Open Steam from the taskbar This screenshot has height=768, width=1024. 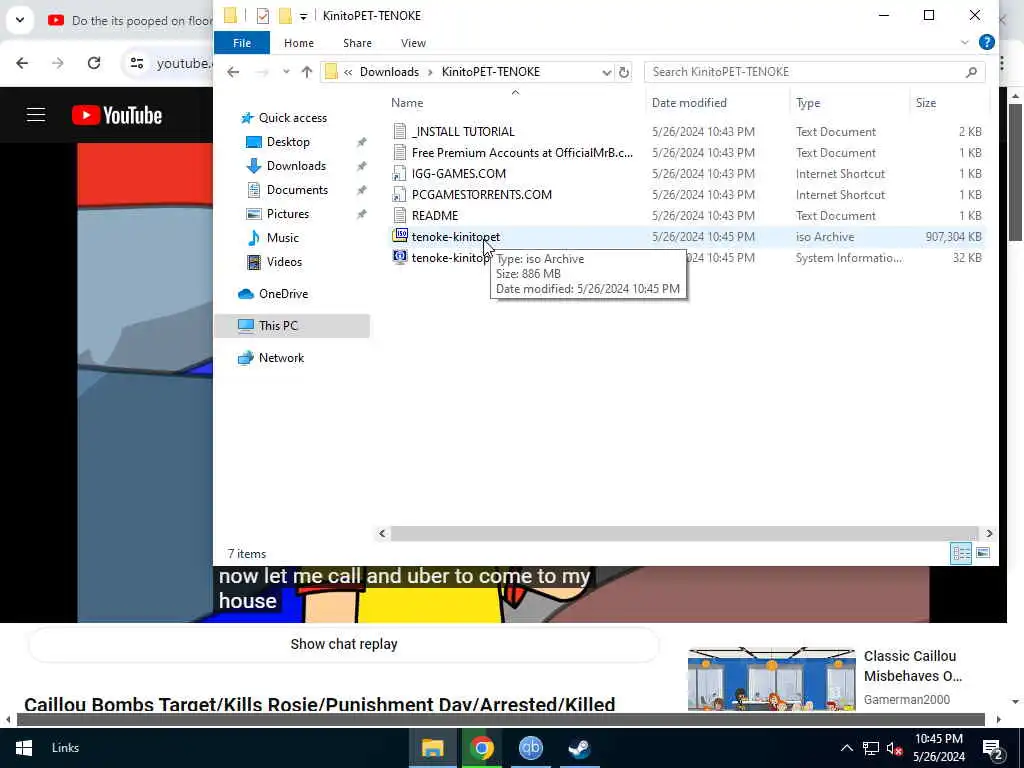point(579,748)
